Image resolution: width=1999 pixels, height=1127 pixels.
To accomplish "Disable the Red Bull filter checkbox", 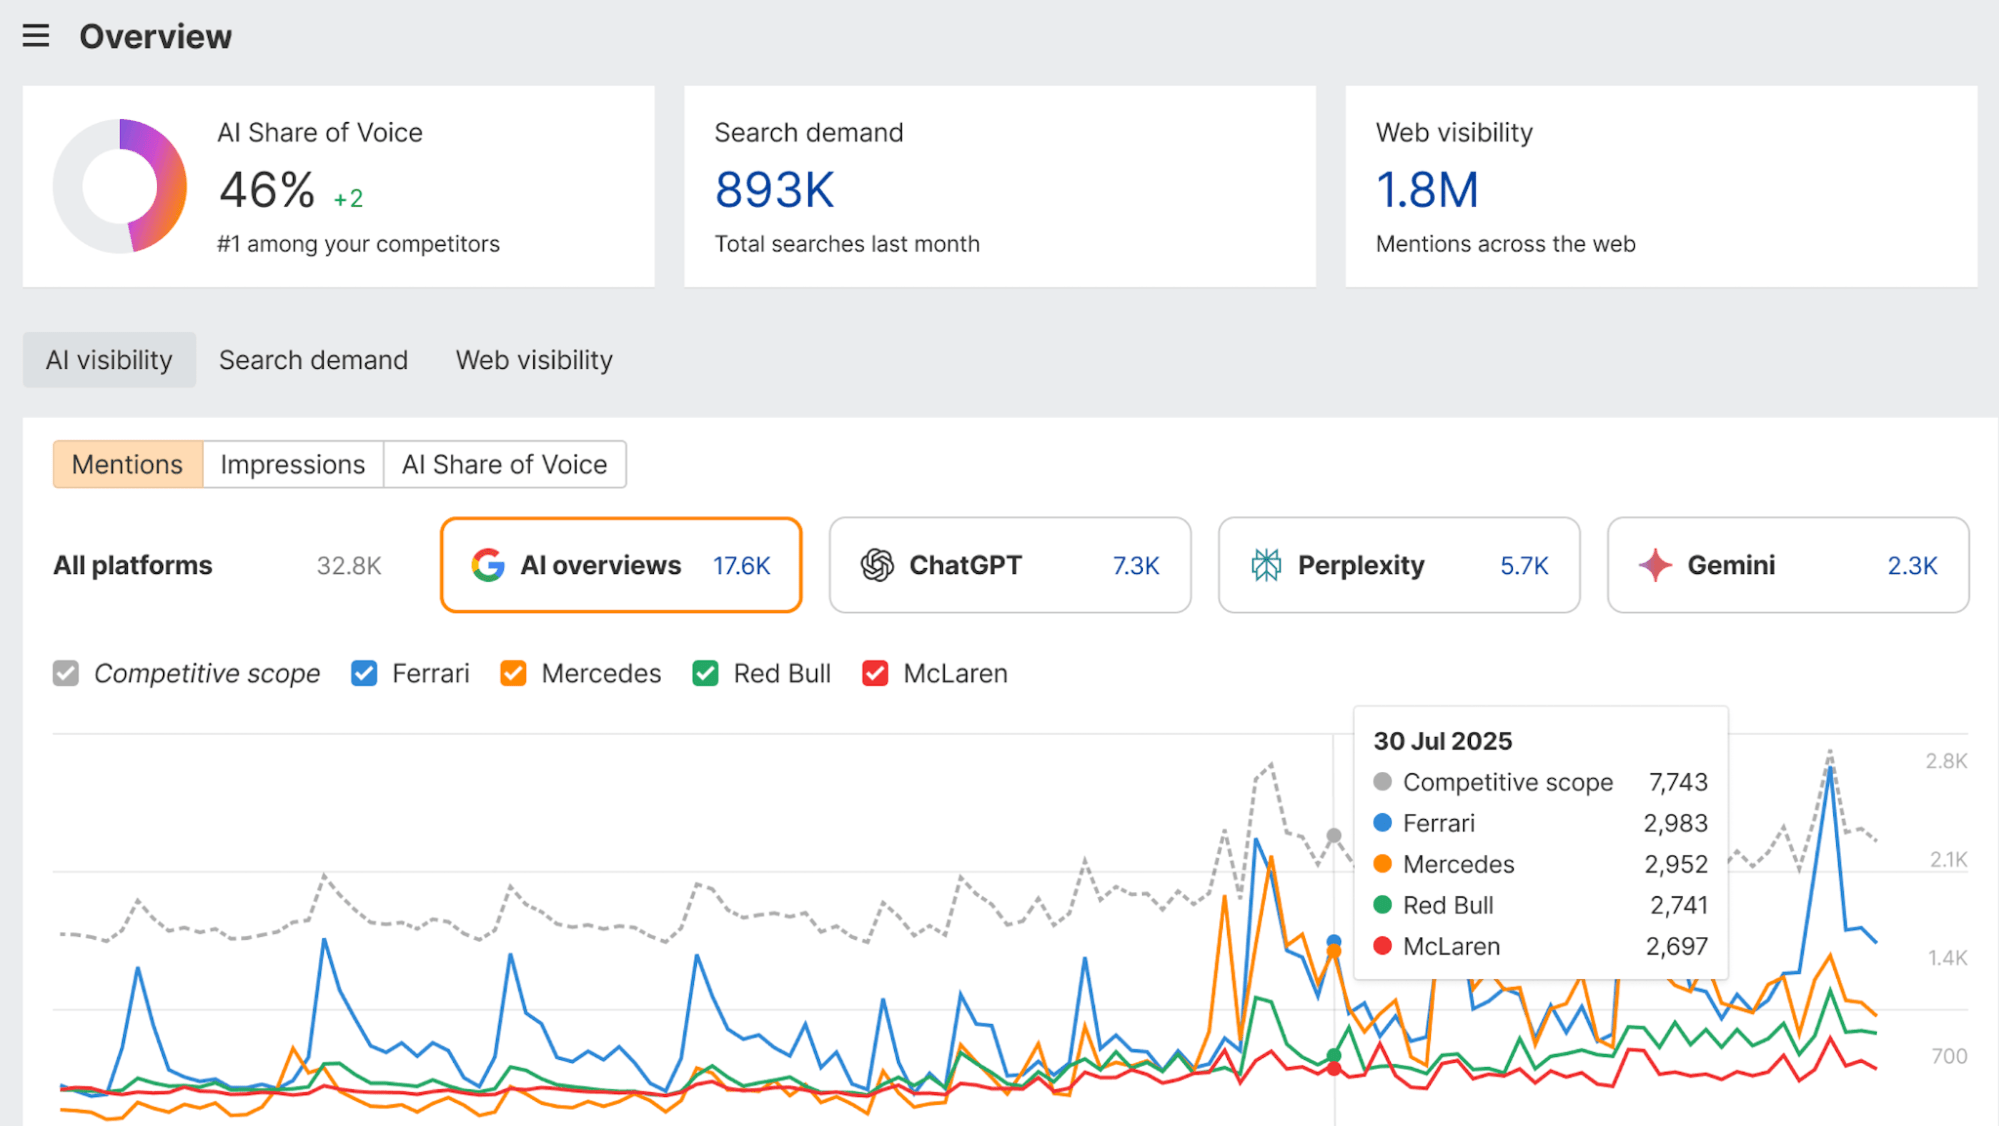I will [704, 673].
